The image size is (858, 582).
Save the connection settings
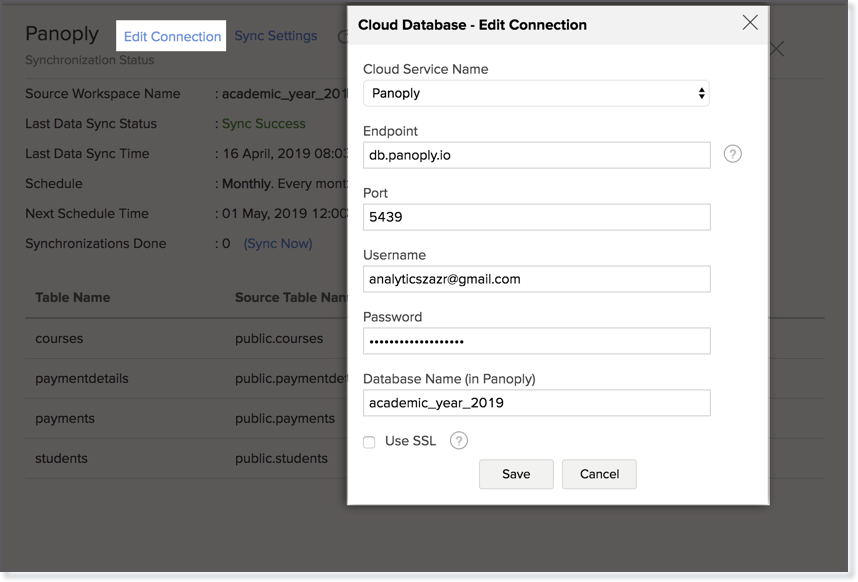tap(516, 474)
